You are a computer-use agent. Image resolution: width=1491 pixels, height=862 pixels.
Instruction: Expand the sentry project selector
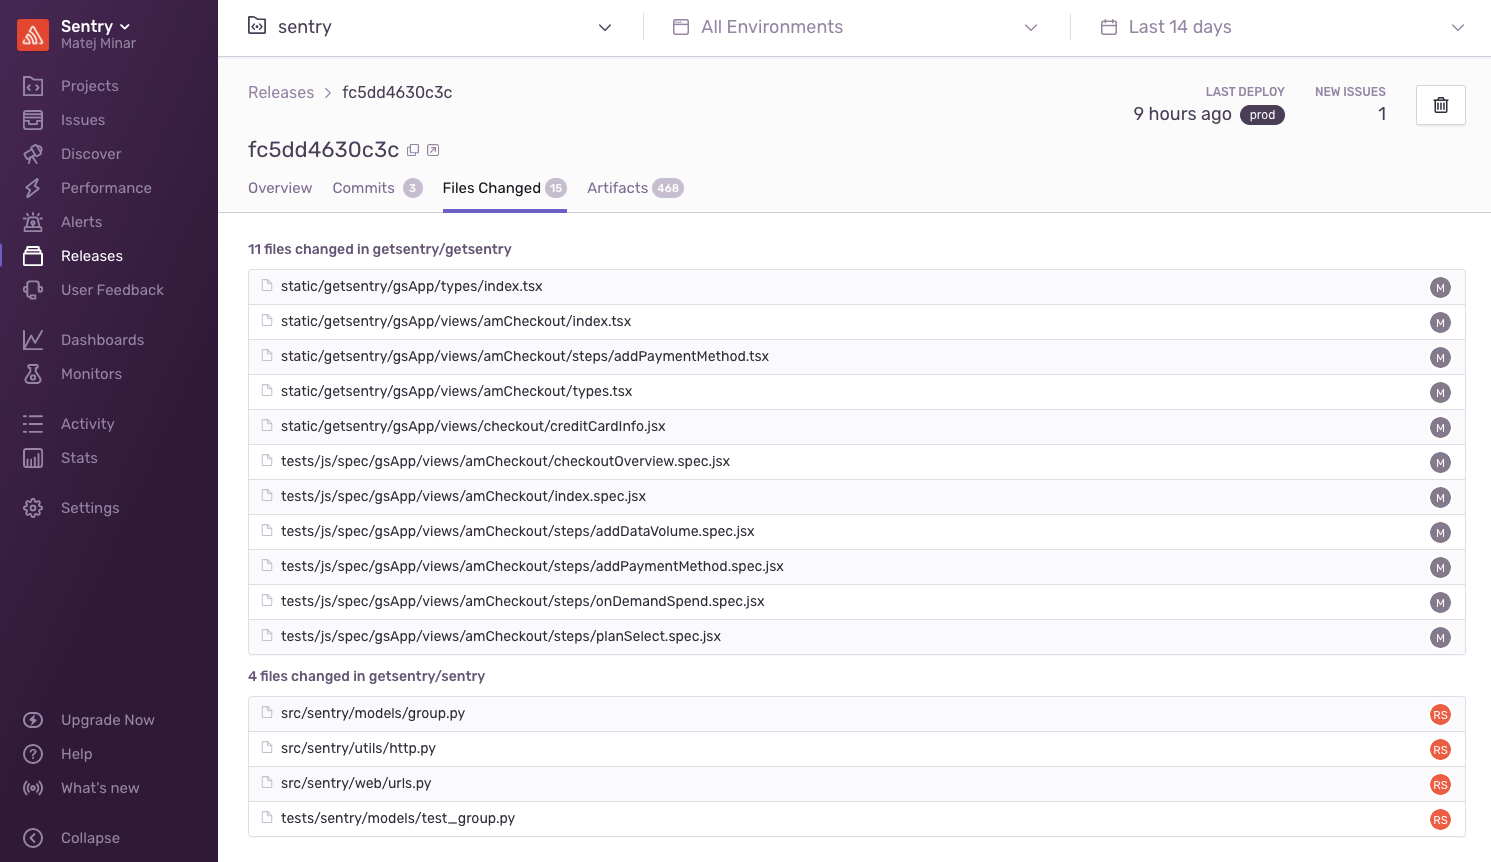430,27
